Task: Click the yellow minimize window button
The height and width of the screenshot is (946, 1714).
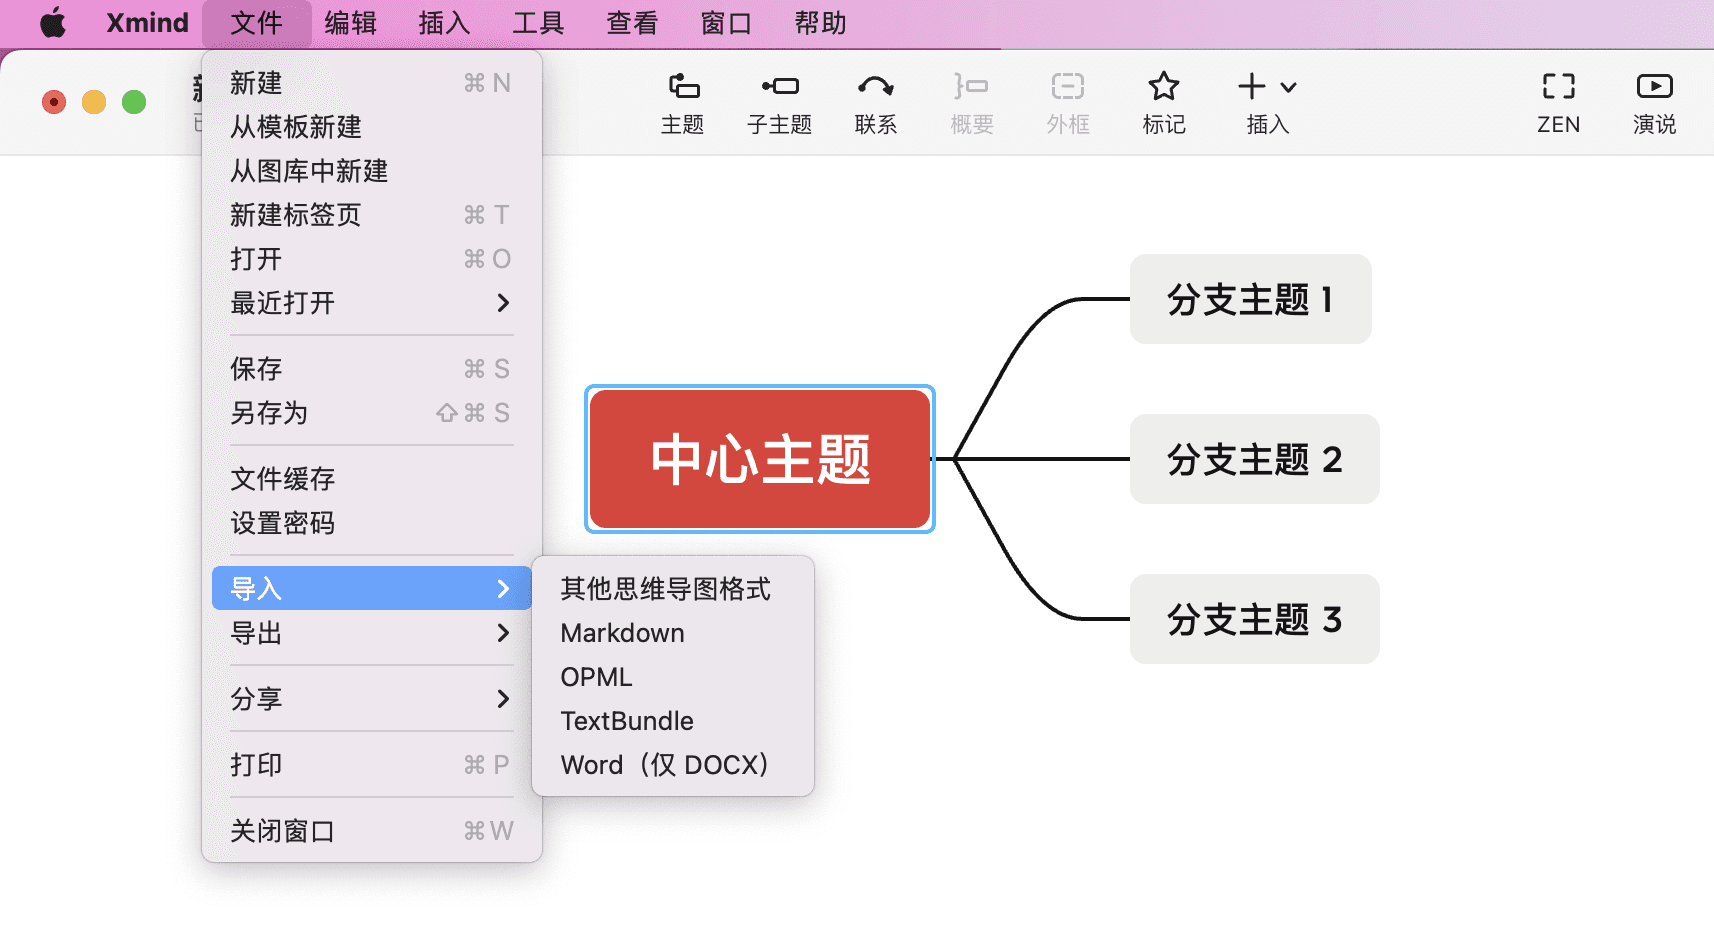Action: click(x=94, y=102)
